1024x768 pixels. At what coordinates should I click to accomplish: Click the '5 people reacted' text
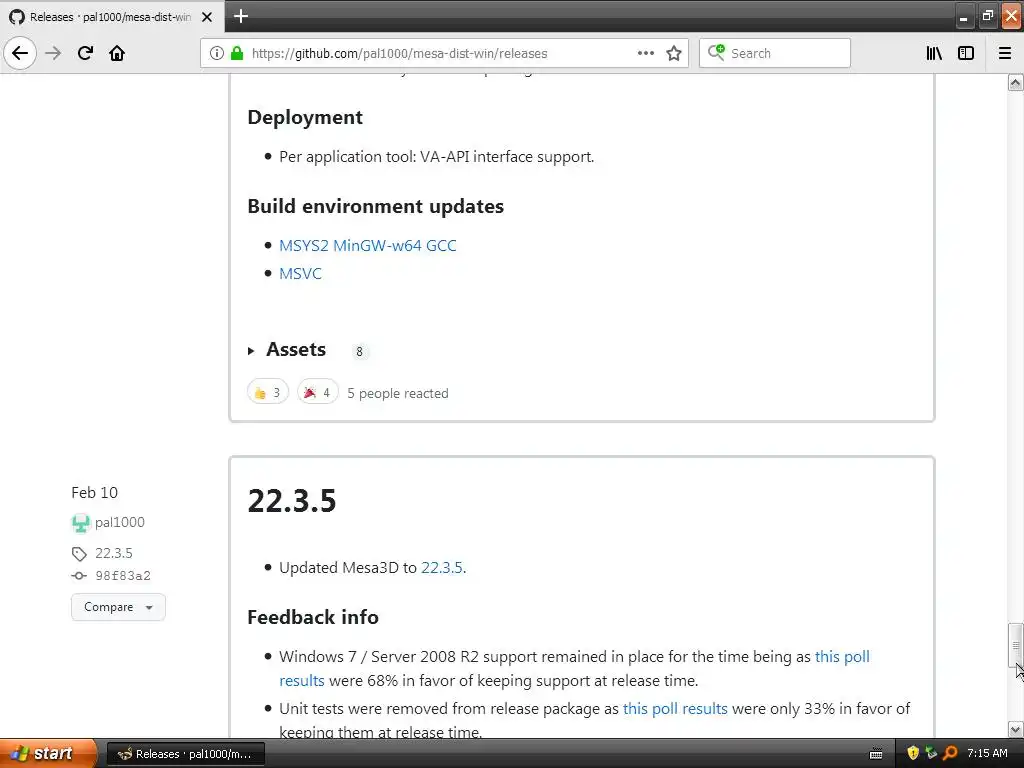pos(398,393)
